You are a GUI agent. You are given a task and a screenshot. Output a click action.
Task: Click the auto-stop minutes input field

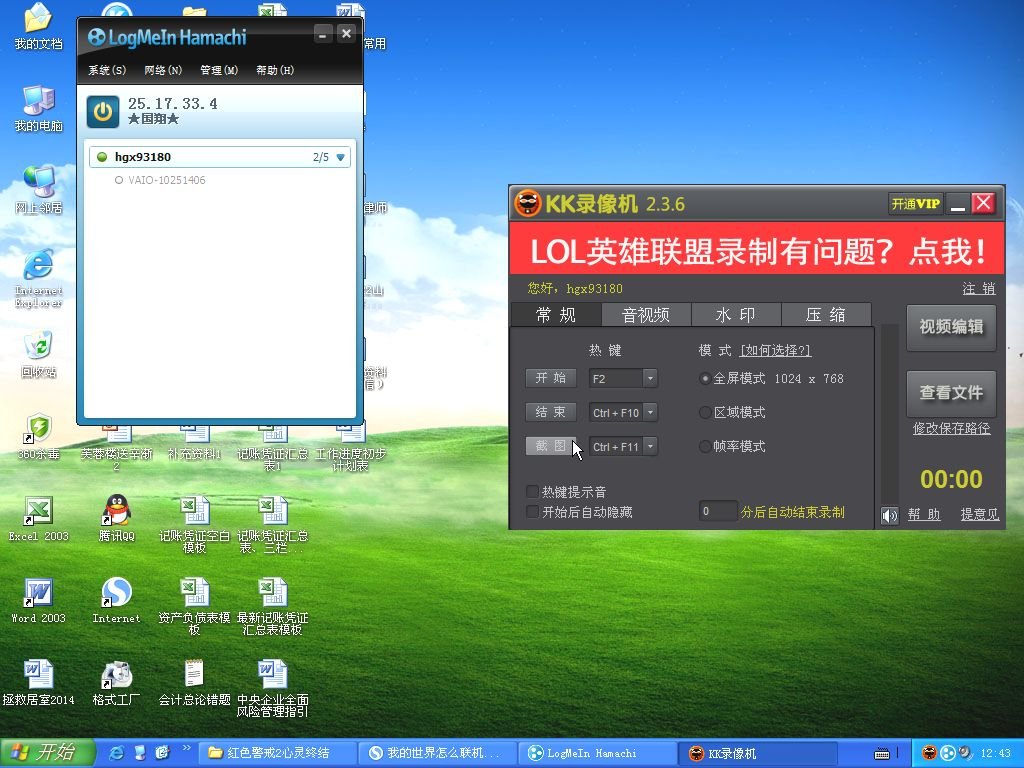[x=717, y=510]
